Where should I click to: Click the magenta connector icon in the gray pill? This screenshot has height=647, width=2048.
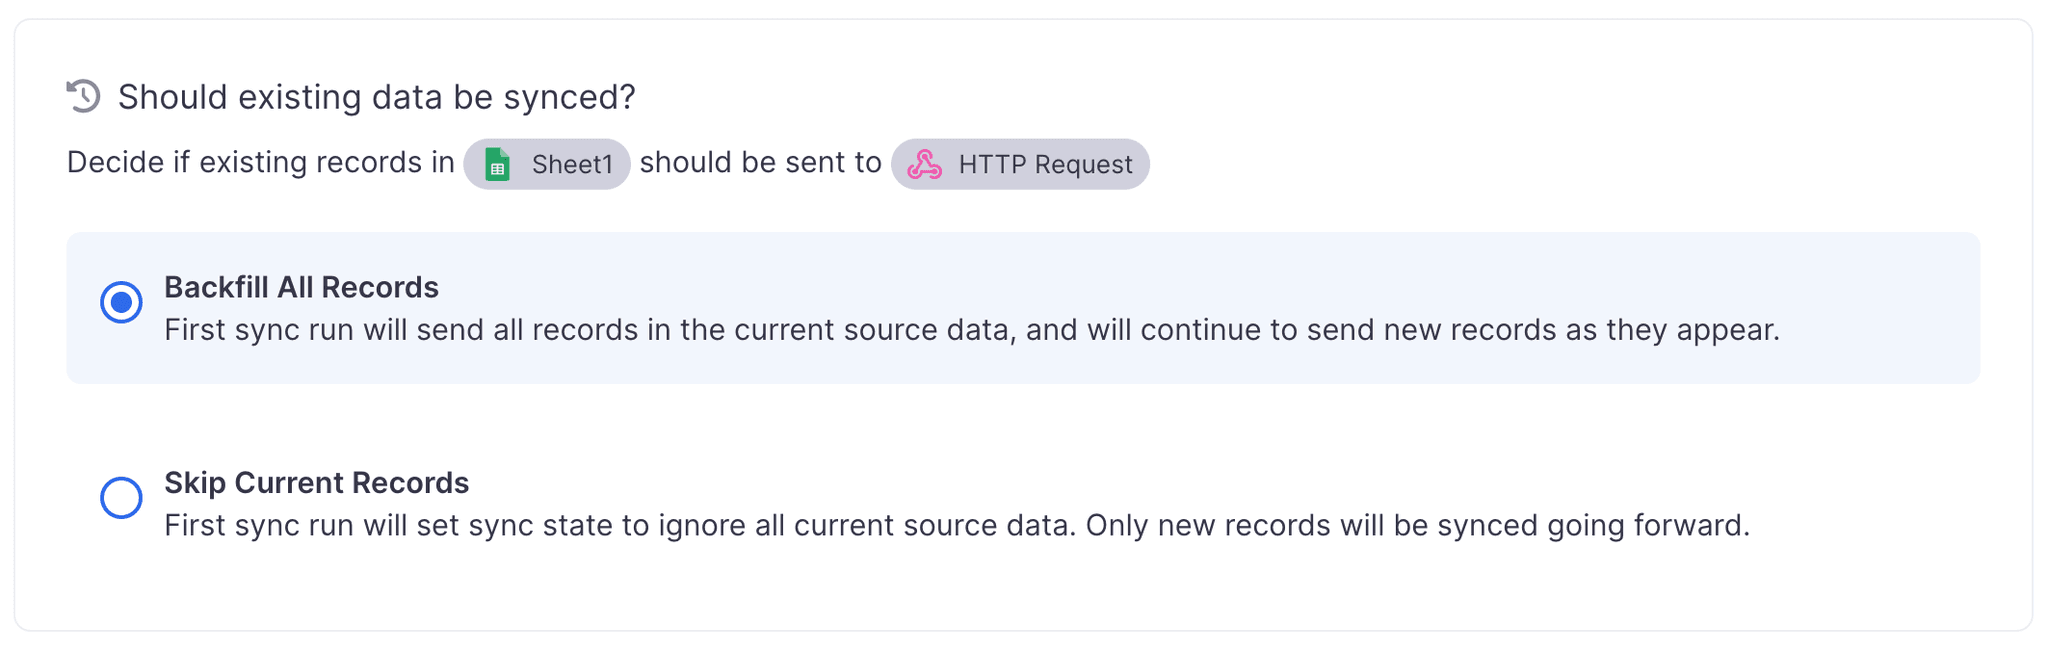(925, 163)
